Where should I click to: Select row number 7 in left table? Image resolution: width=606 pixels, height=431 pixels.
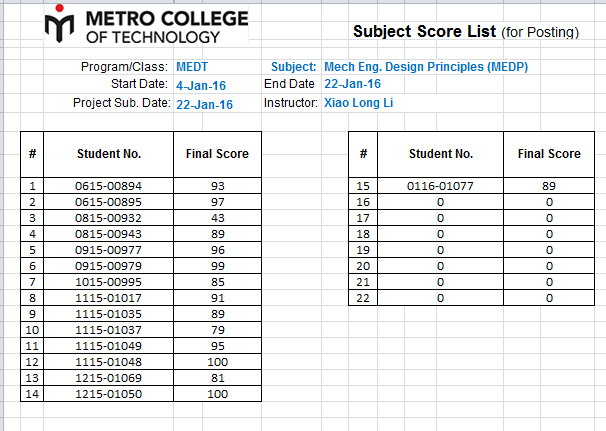pyautogui.click(x=32, y=282)
